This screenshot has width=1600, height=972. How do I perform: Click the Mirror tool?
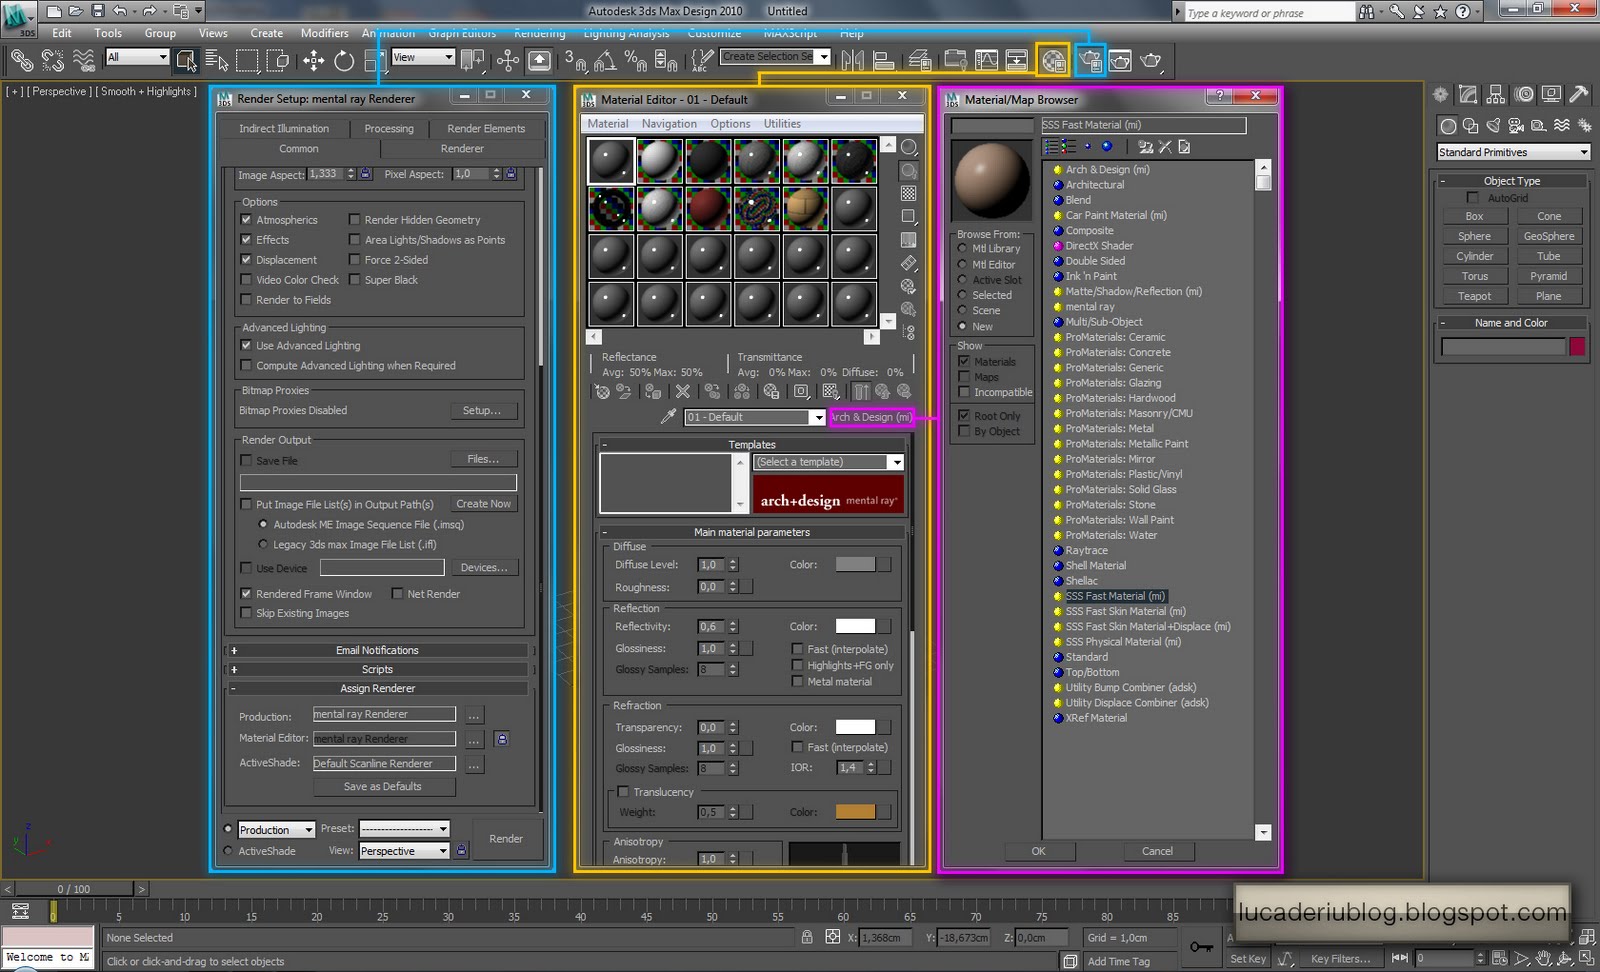pos(852,61)
